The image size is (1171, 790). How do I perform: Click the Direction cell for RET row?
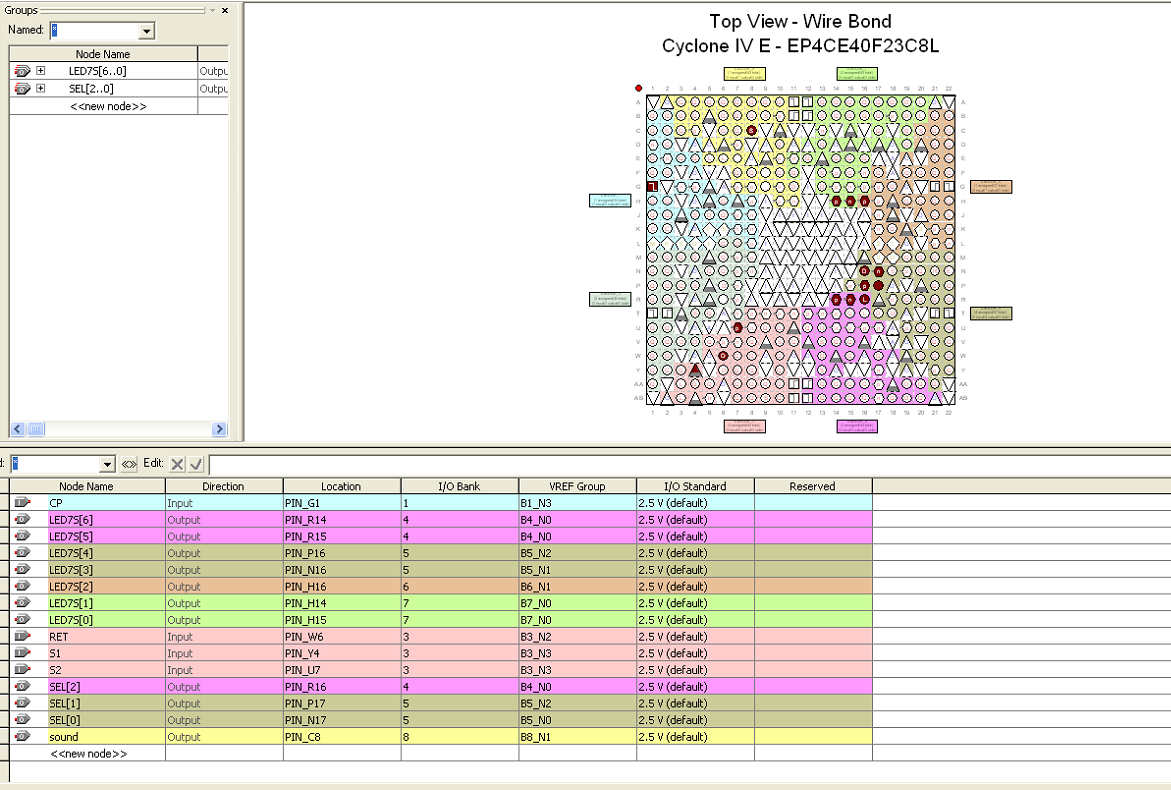click(x=224, y=637)
